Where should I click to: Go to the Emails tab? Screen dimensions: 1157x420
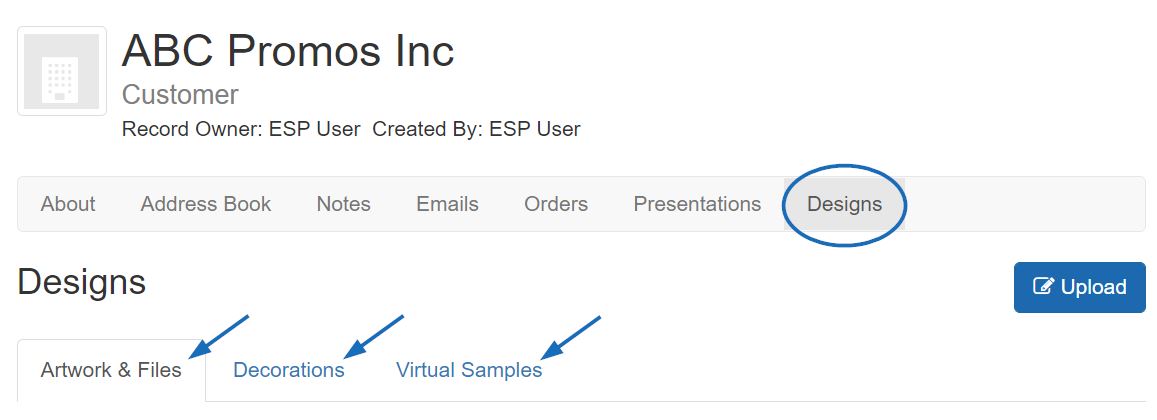click(x=447, y=204)
